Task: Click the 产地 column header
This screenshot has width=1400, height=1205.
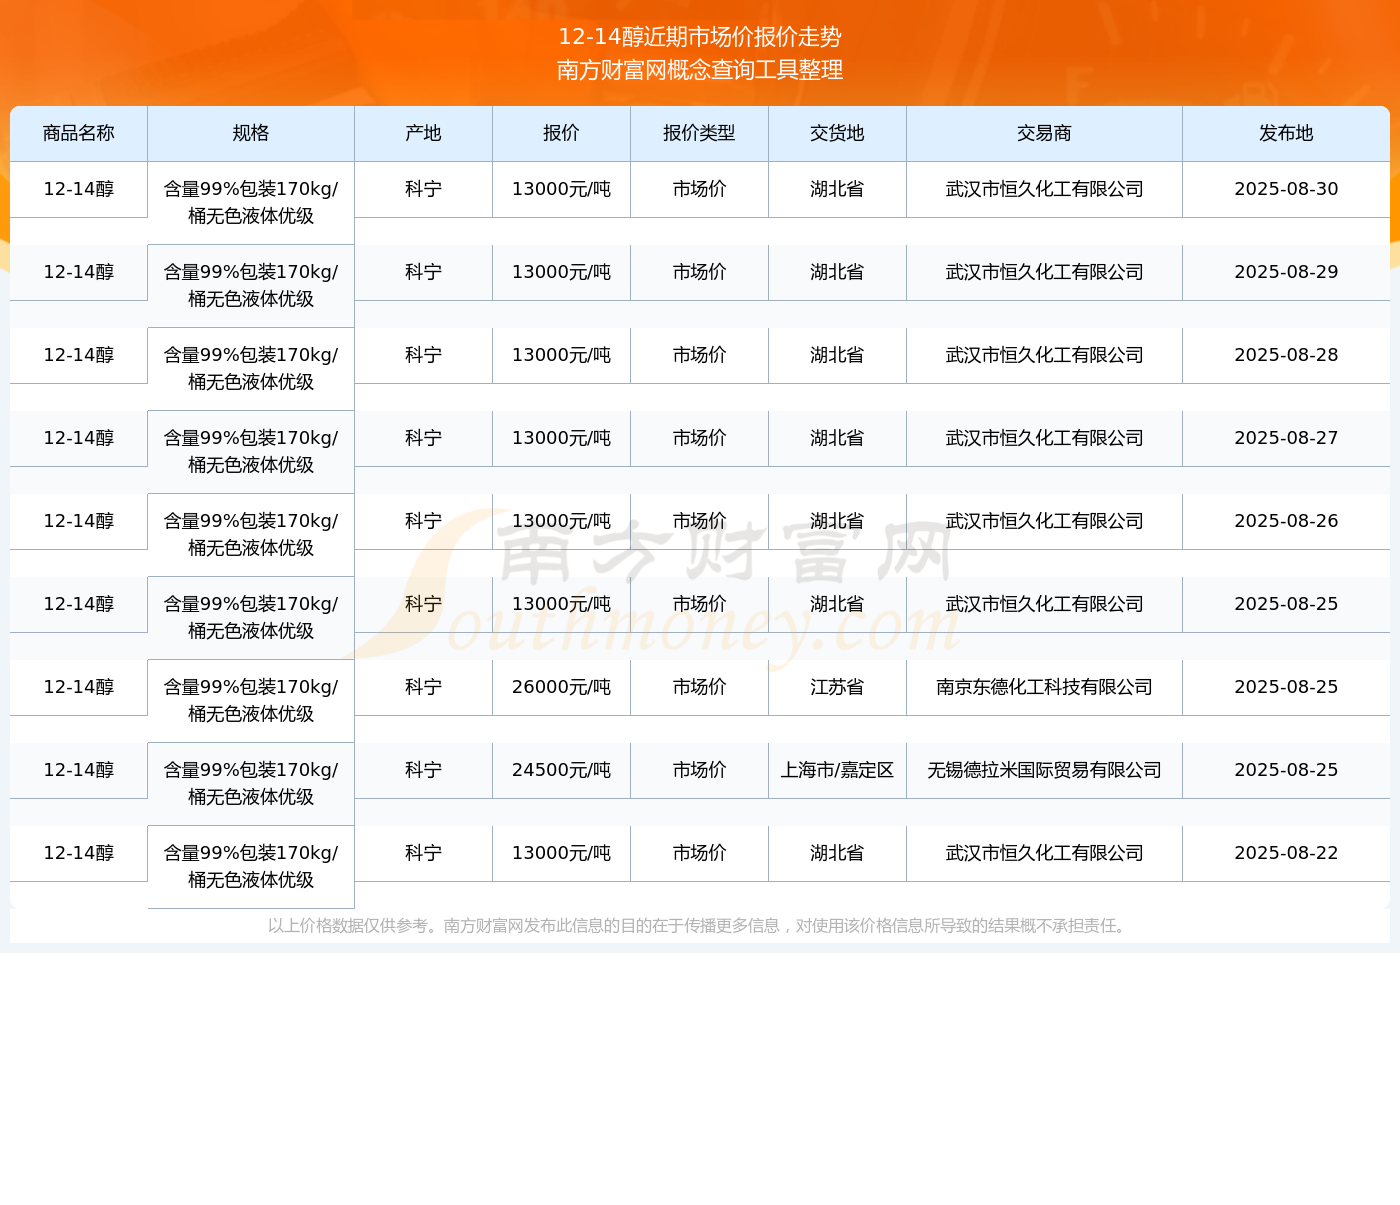Action: 424,133
